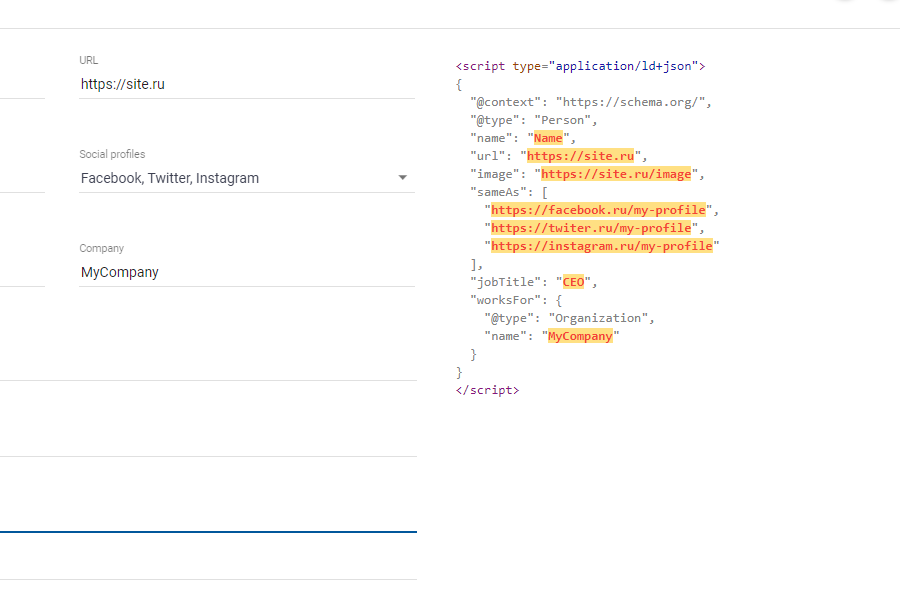Click the closing </script> tag
The height and width of the screenshot is (600, 900).
[487, 390]
